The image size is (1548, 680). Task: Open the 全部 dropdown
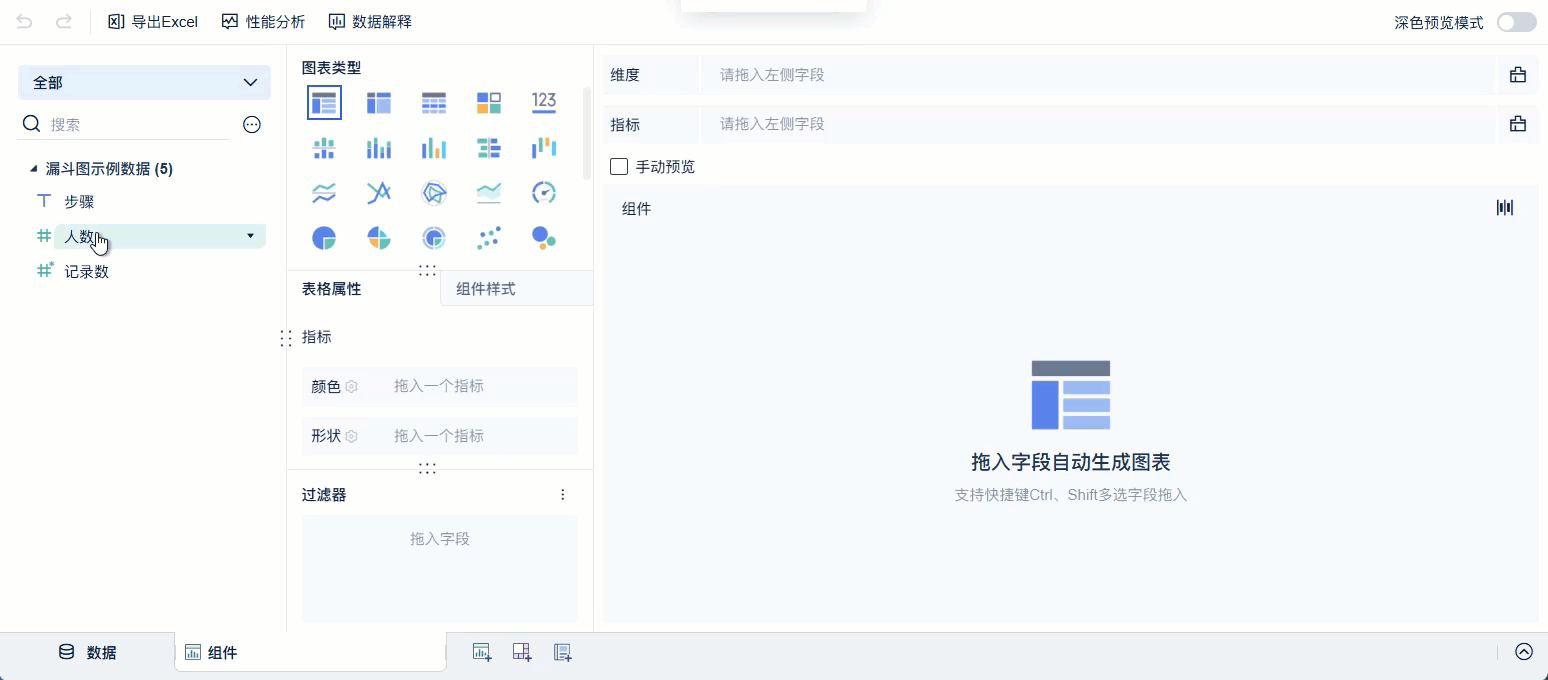tap(144, 82)
